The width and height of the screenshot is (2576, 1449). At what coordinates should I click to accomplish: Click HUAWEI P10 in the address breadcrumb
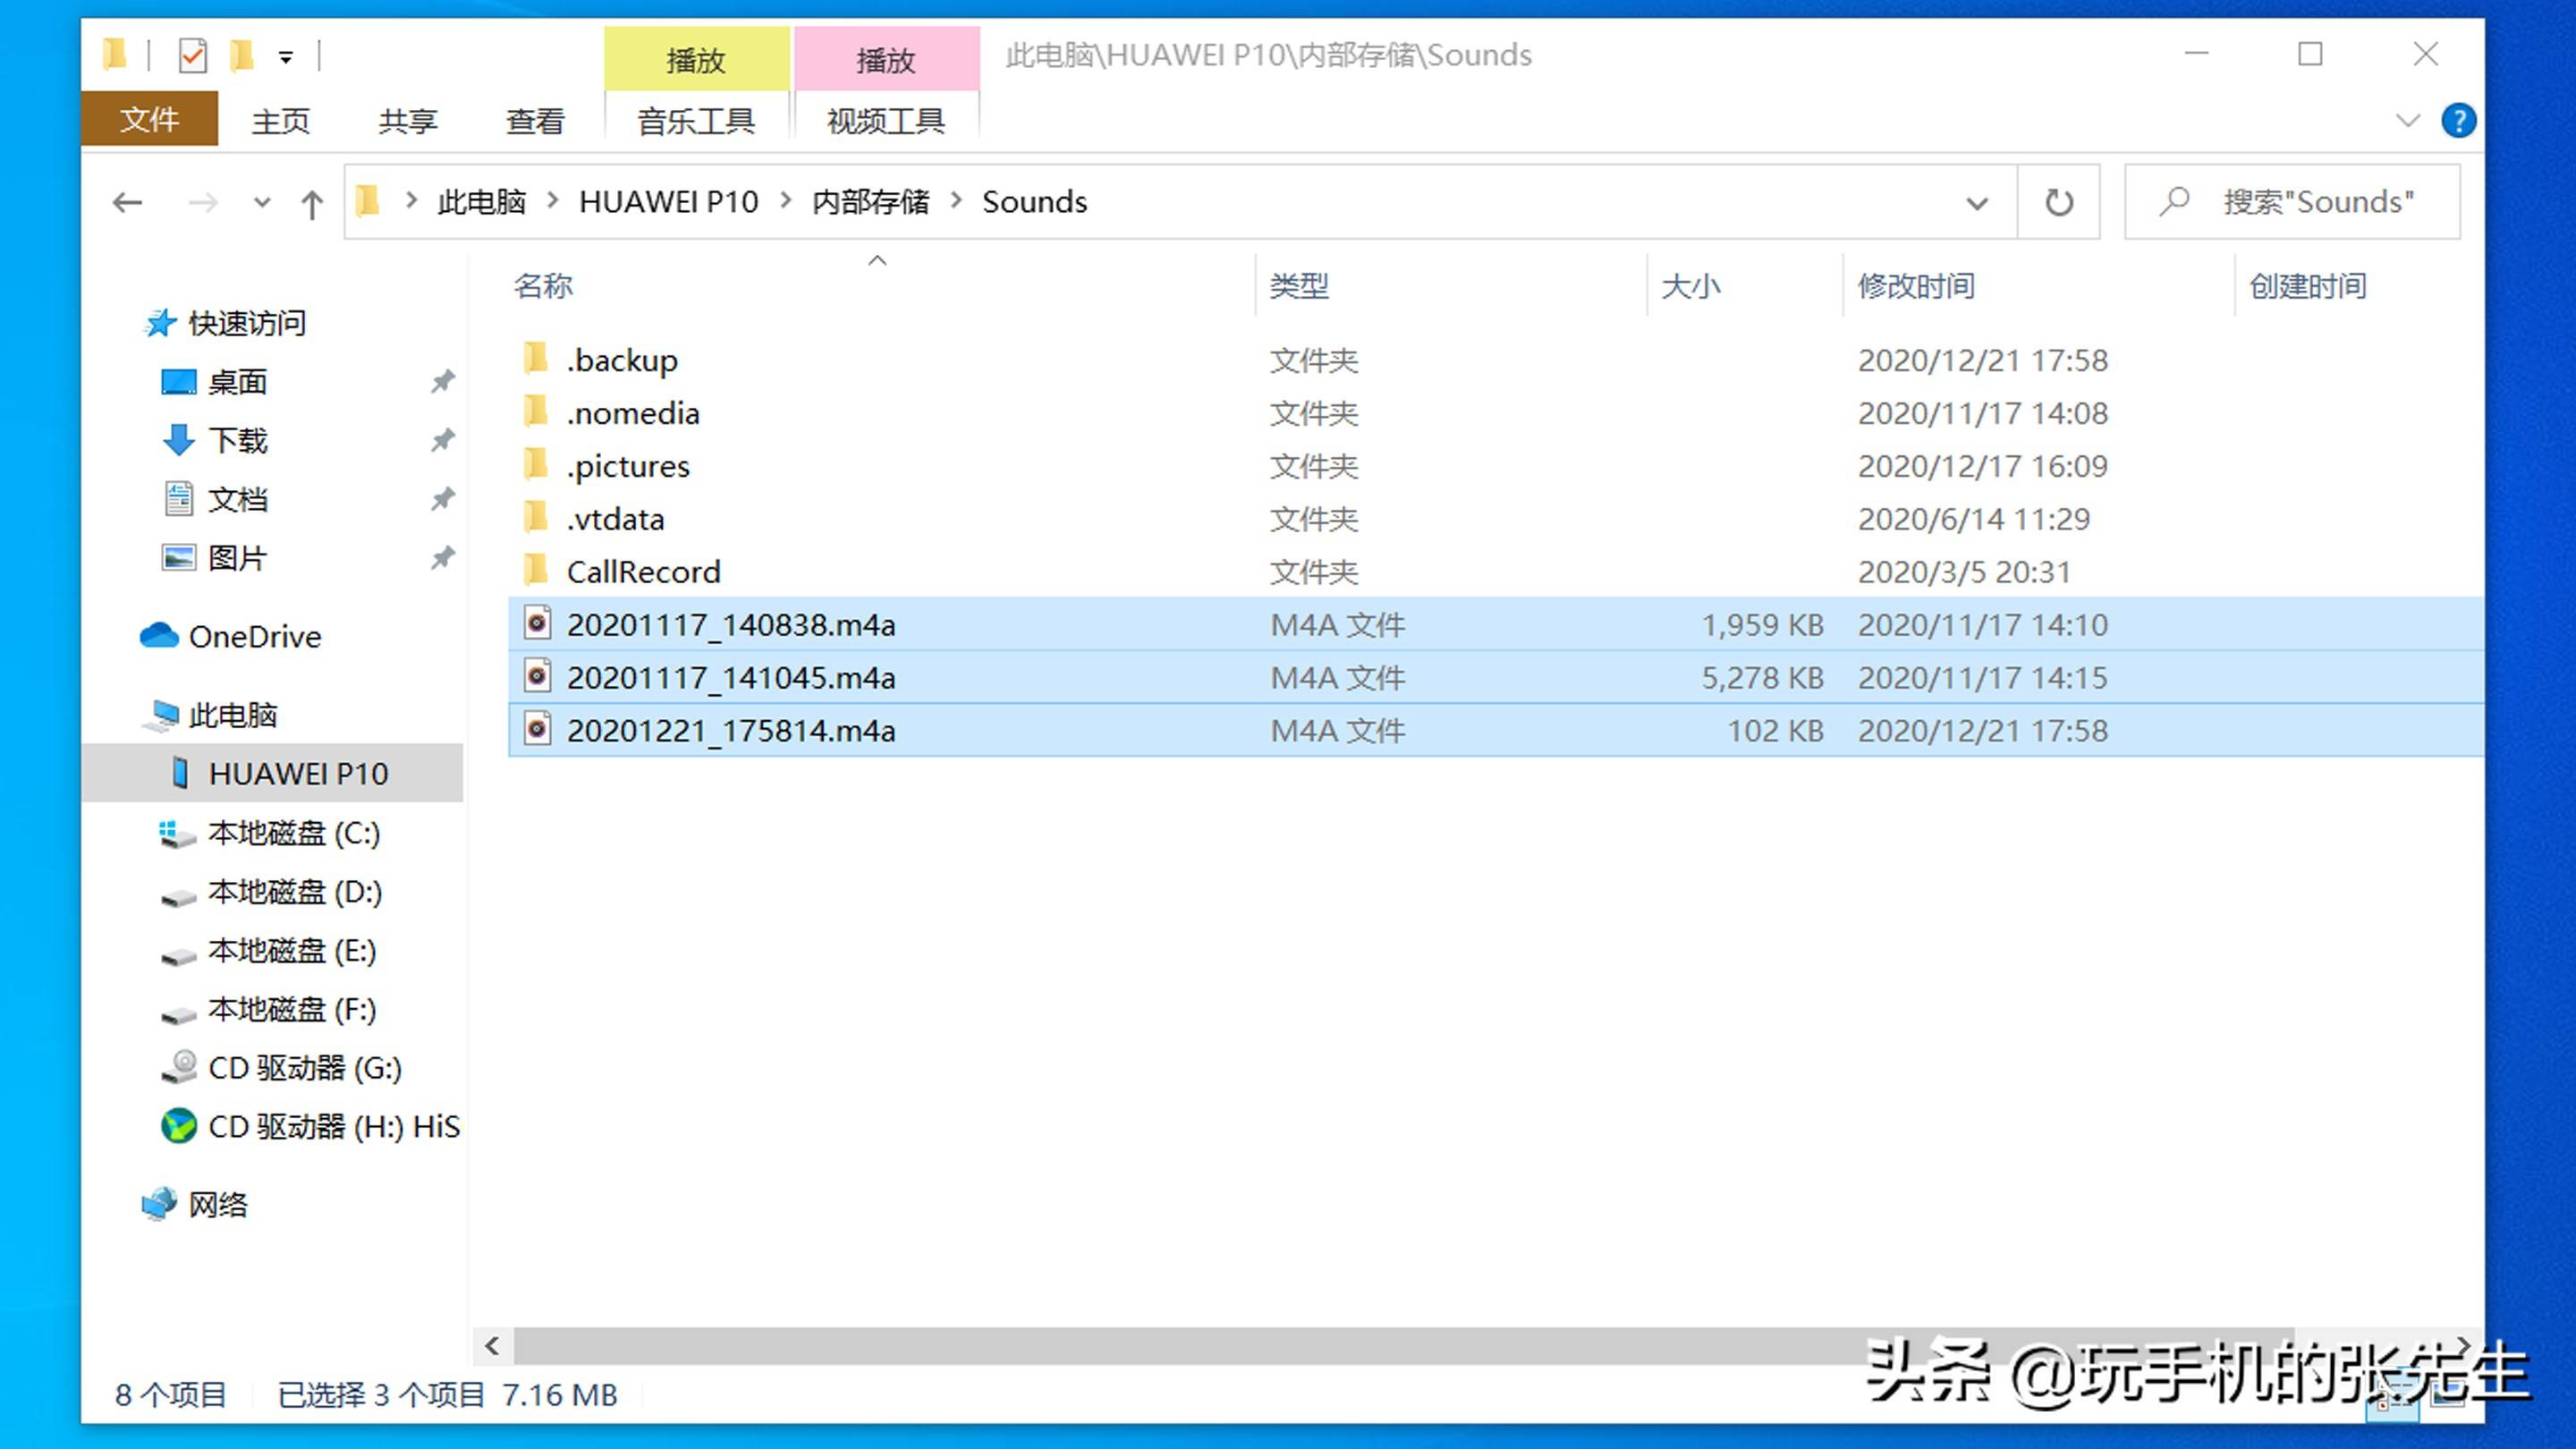[668, 202]
